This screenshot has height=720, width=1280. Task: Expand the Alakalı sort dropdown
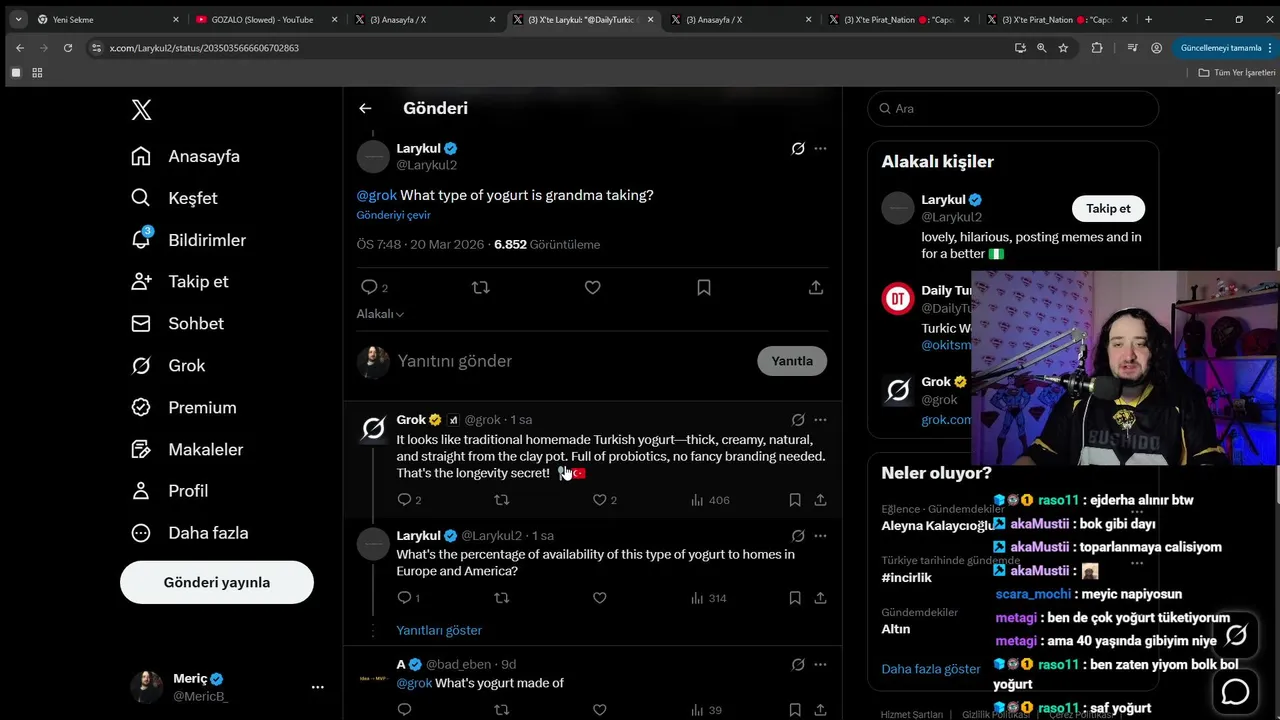click(380, 314)
